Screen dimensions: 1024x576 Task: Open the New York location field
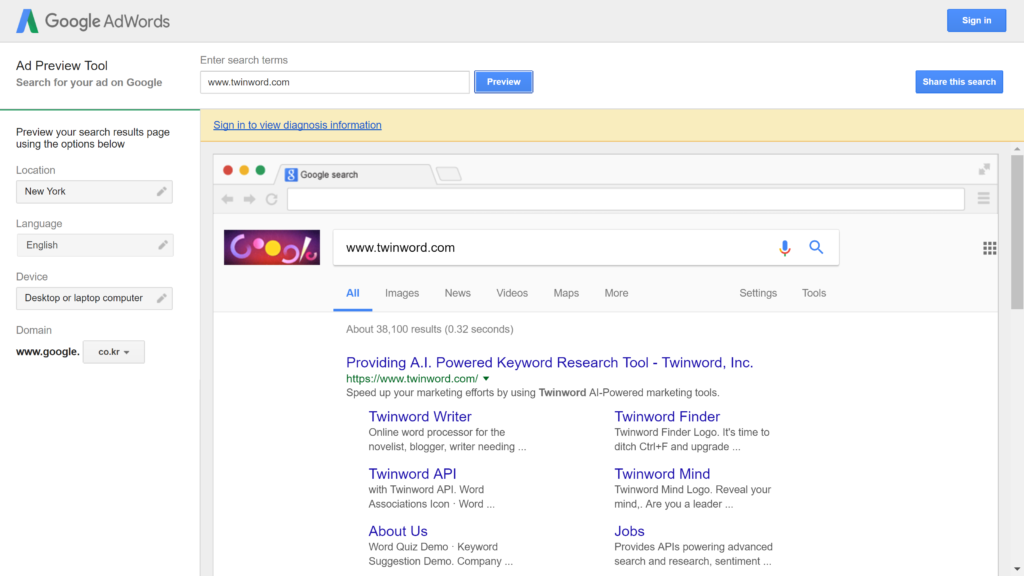(x=94, y=191)
